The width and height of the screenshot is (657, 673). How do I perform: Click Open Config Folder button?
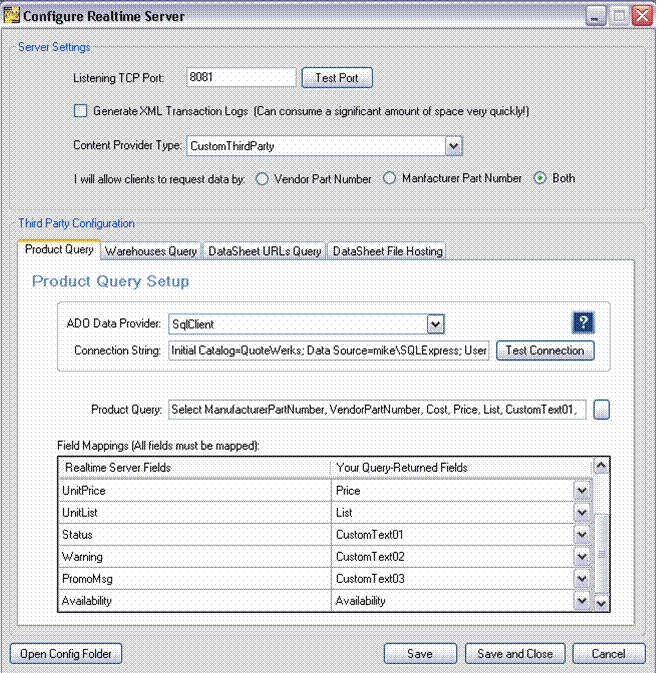click(66, 654)
